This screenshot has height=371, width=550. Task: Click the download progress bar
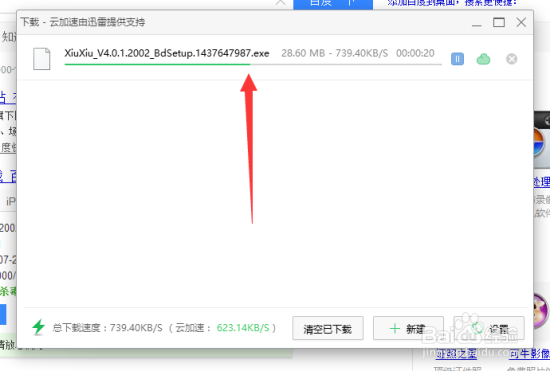click(253, 64)
